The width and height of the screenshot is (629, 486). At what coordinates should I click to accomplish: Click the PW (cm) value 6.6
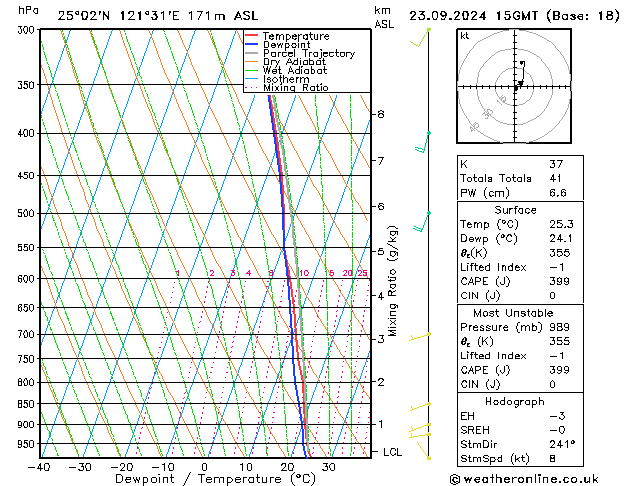558,193
